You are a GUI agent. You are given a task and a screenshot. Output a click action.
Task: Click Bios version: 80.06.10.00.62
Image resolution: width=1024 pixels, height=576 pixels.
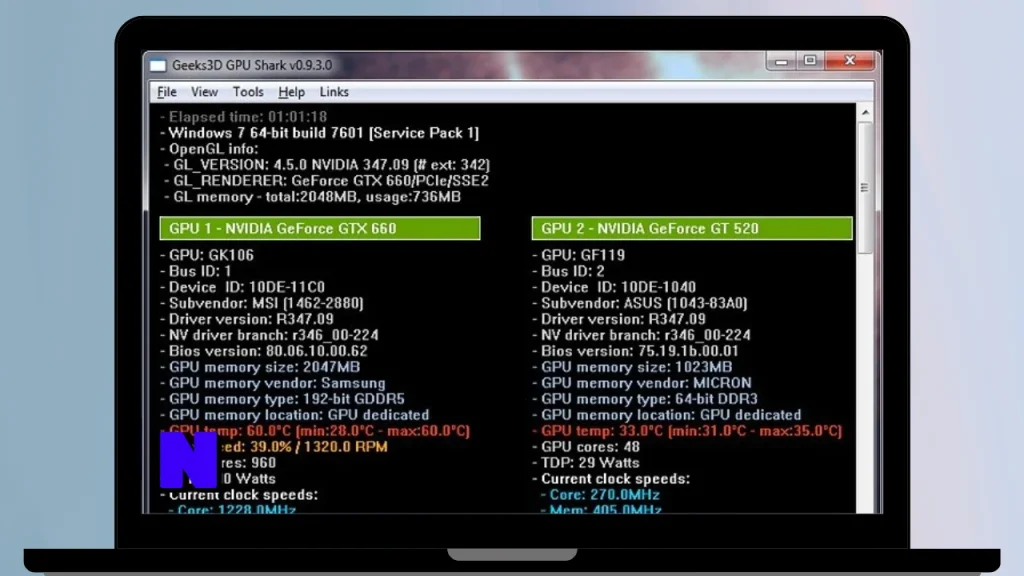pos(264,351)
